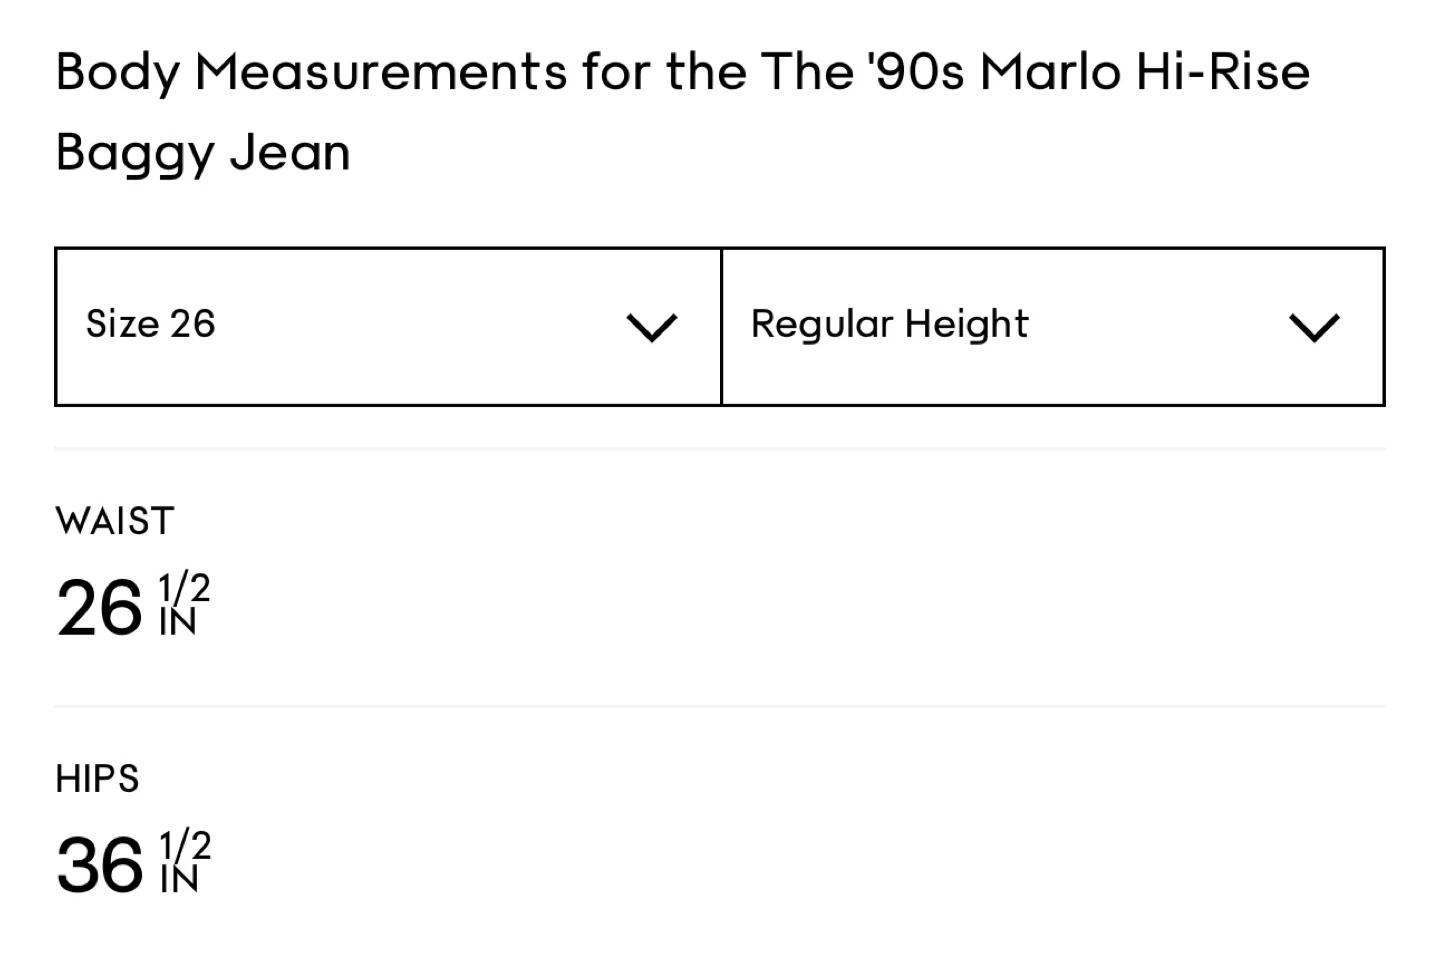Expand the Regular Height dropdown

[1052, 326]
